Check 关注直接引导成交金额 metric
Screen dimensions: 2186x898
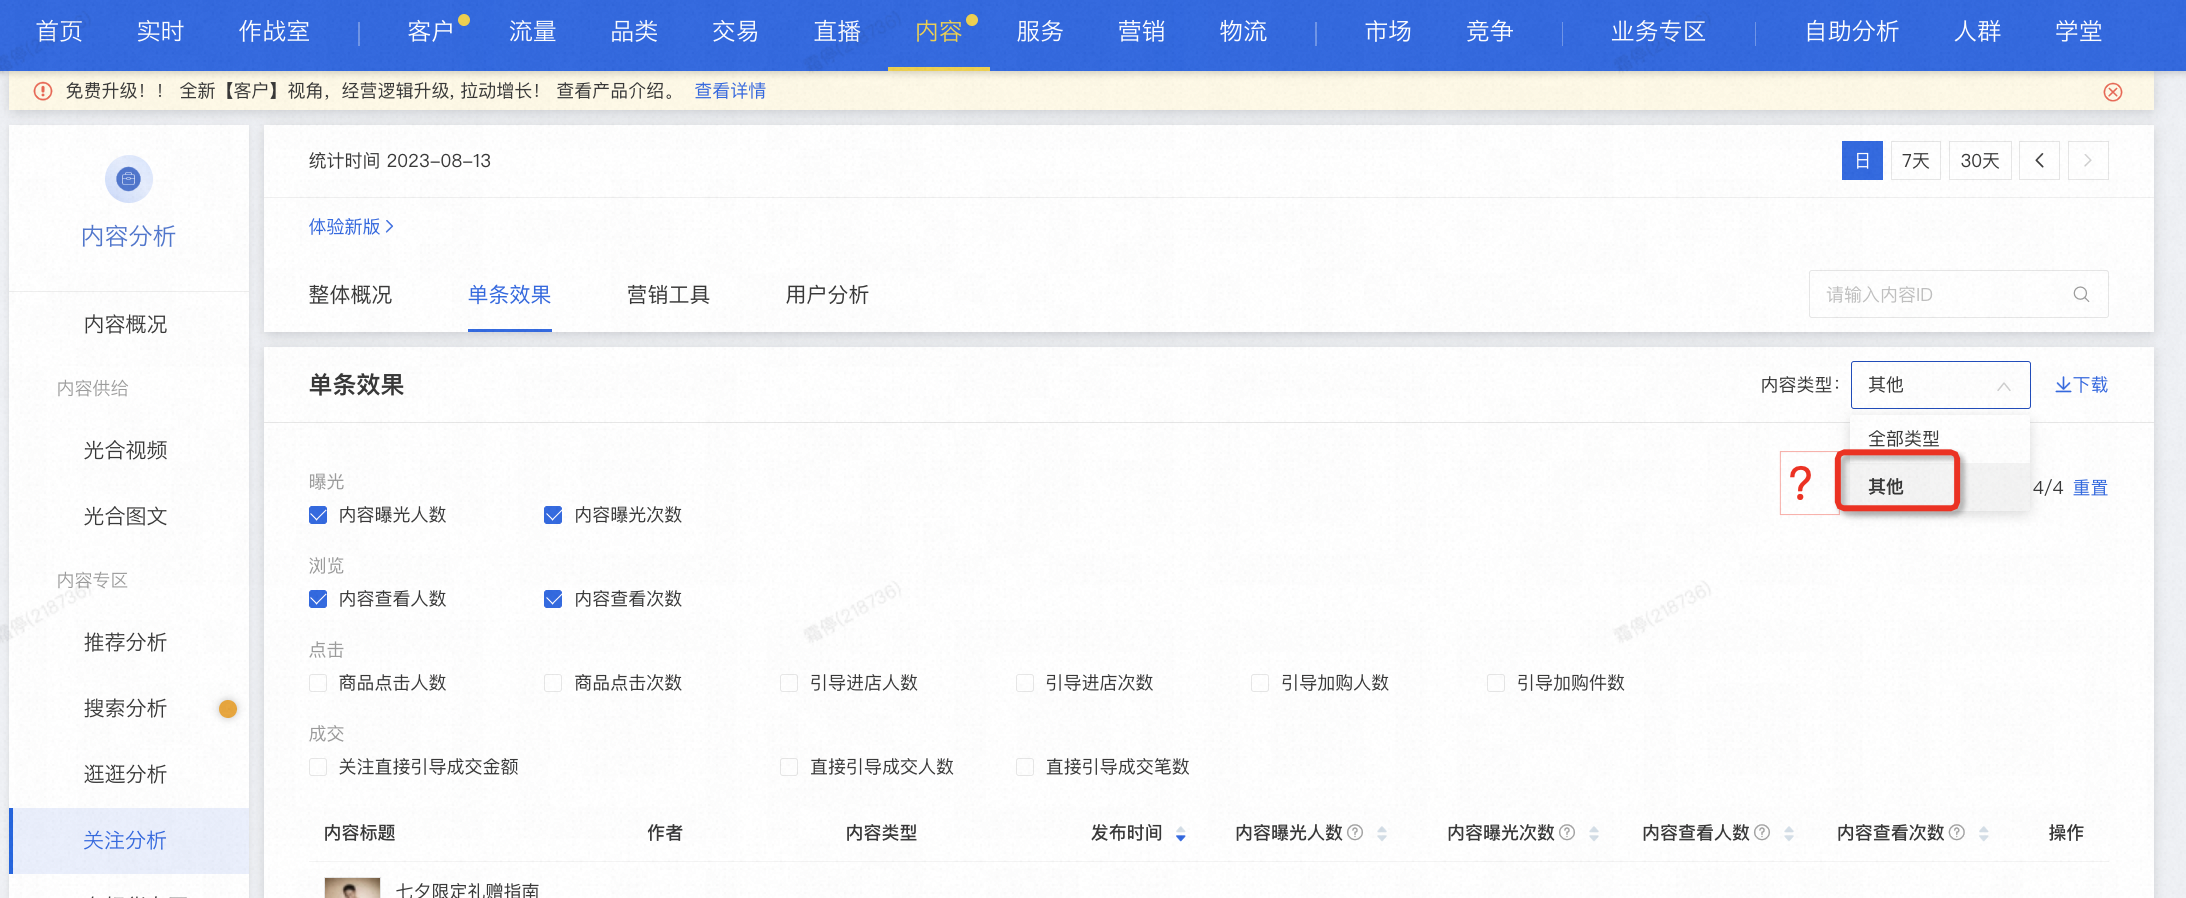pos(318,767)
